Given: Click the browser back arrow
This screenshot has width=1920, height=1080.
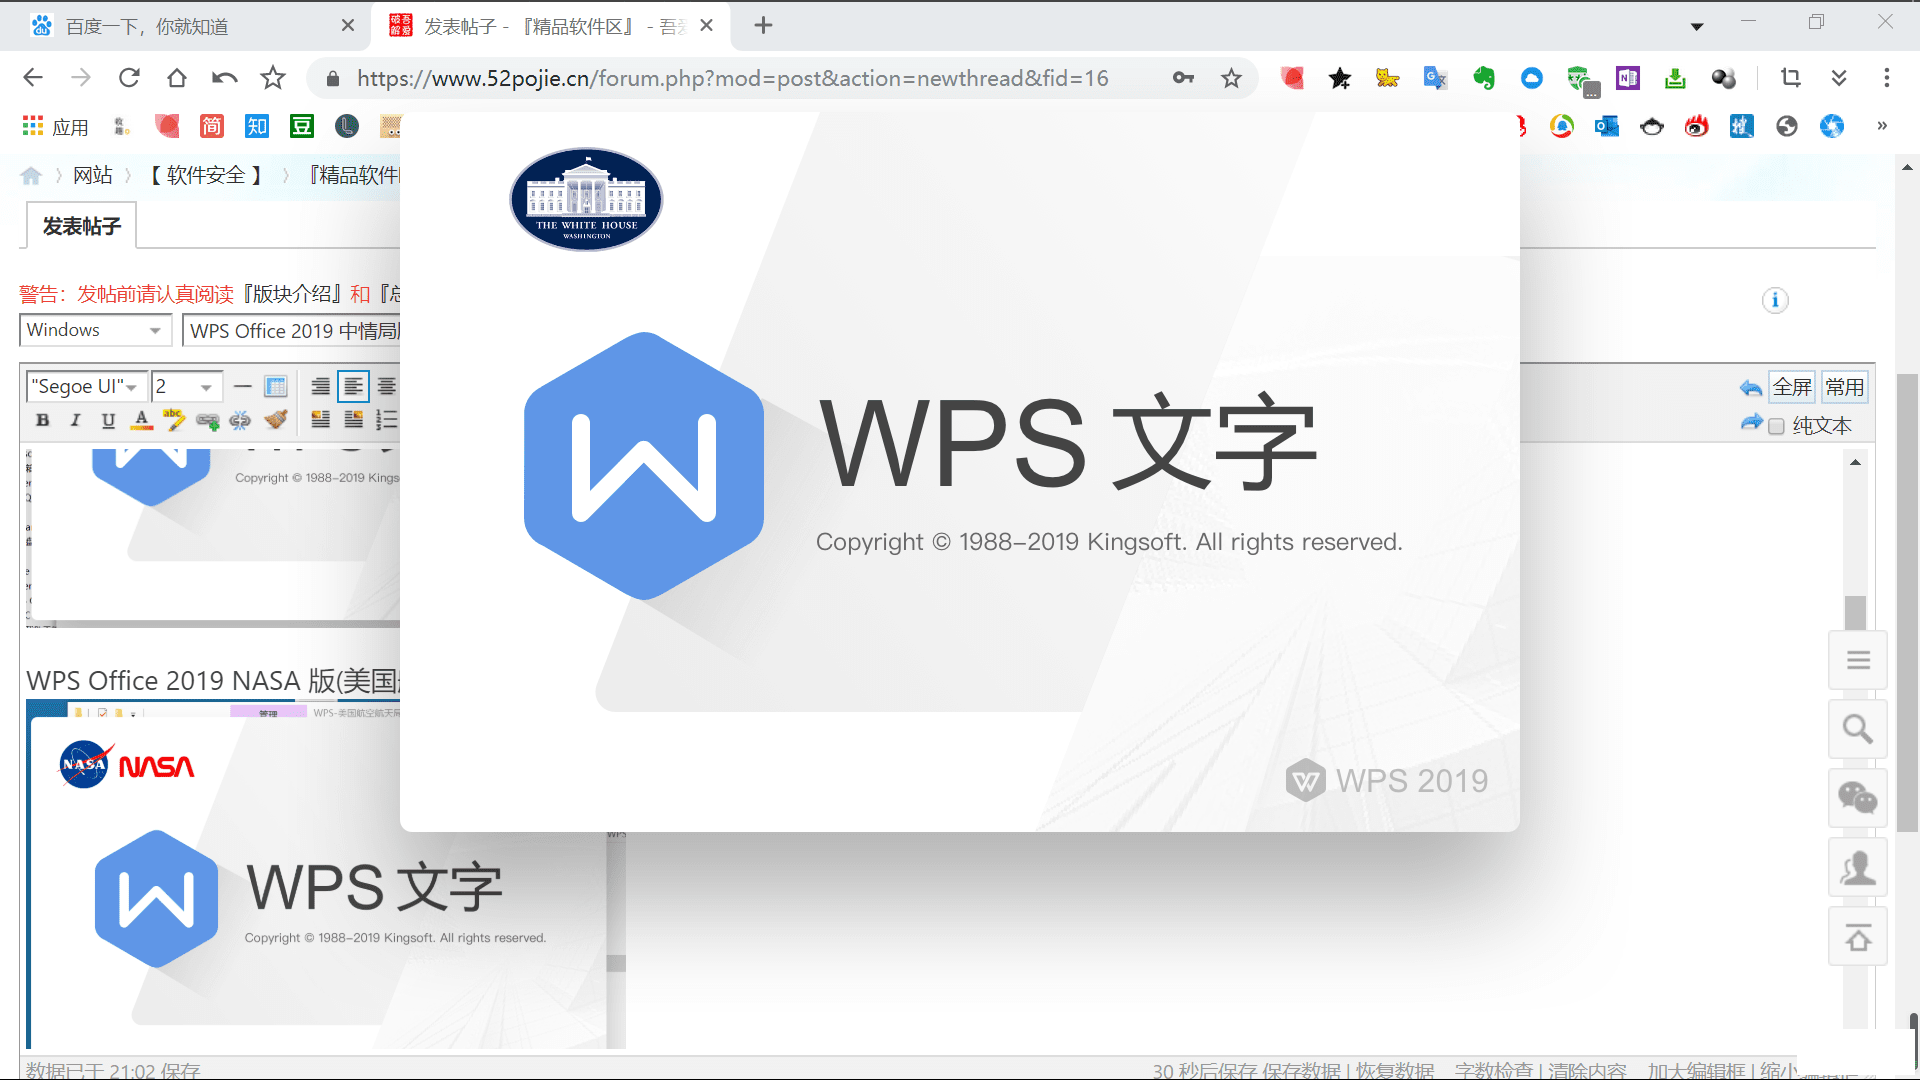Looking at the screenshot, I should pyautogui.click(x=33, y=78).
